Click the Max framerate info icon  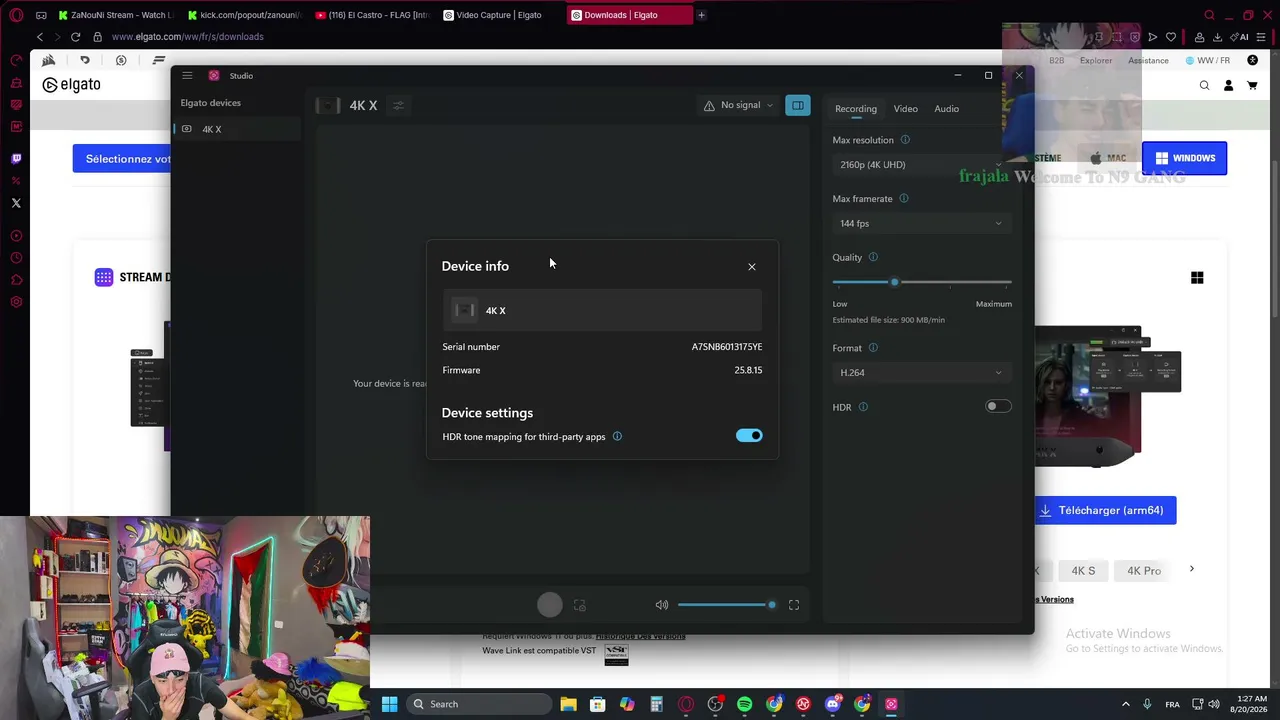point(904,199)
